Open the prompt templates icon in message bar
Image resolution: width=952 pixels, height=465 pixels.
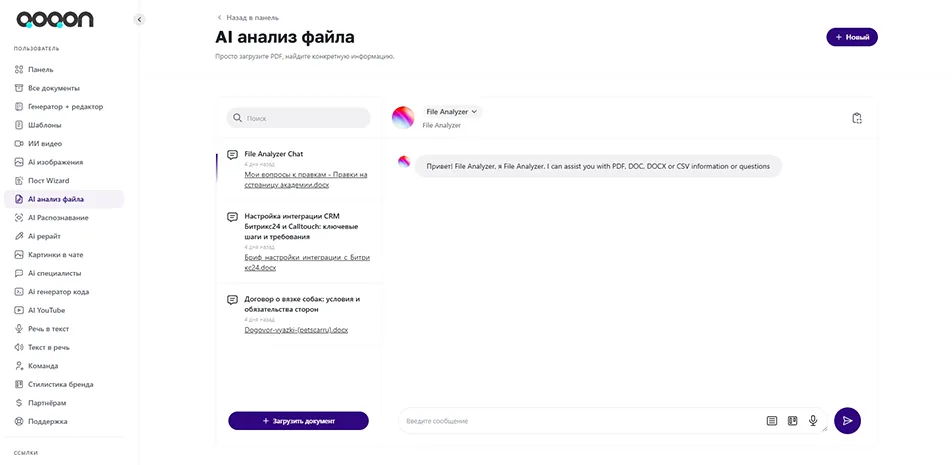point(772,421)
